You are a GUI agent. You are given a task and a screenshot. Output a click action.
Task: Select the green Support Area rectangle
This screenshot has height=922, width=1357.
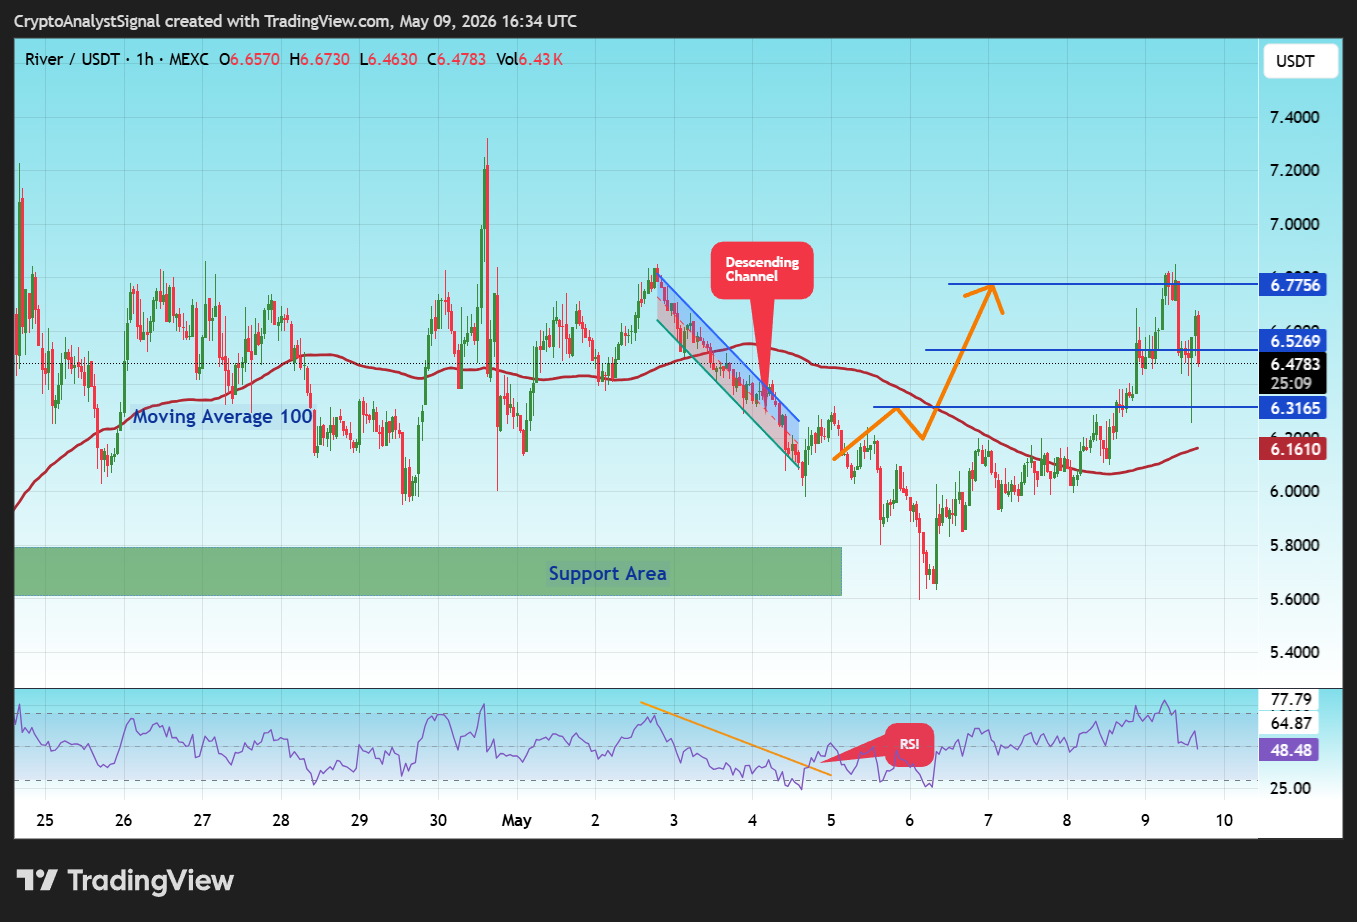(428, 572)
